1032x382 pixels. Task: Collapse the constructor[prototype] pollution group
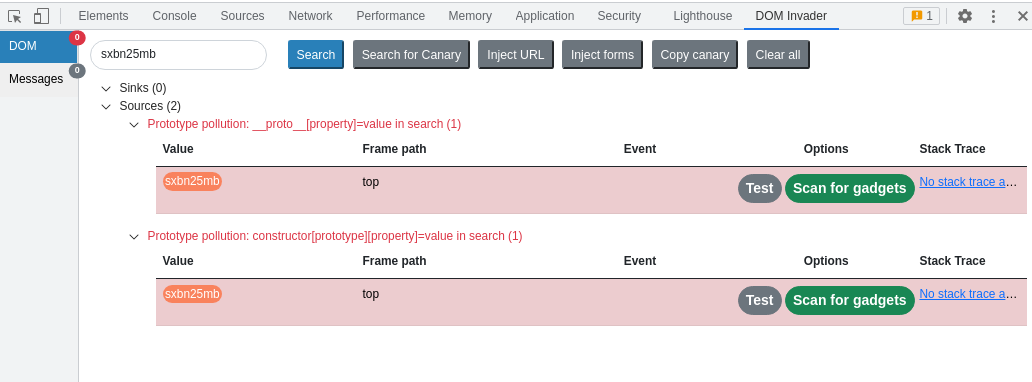pos(134,236)
